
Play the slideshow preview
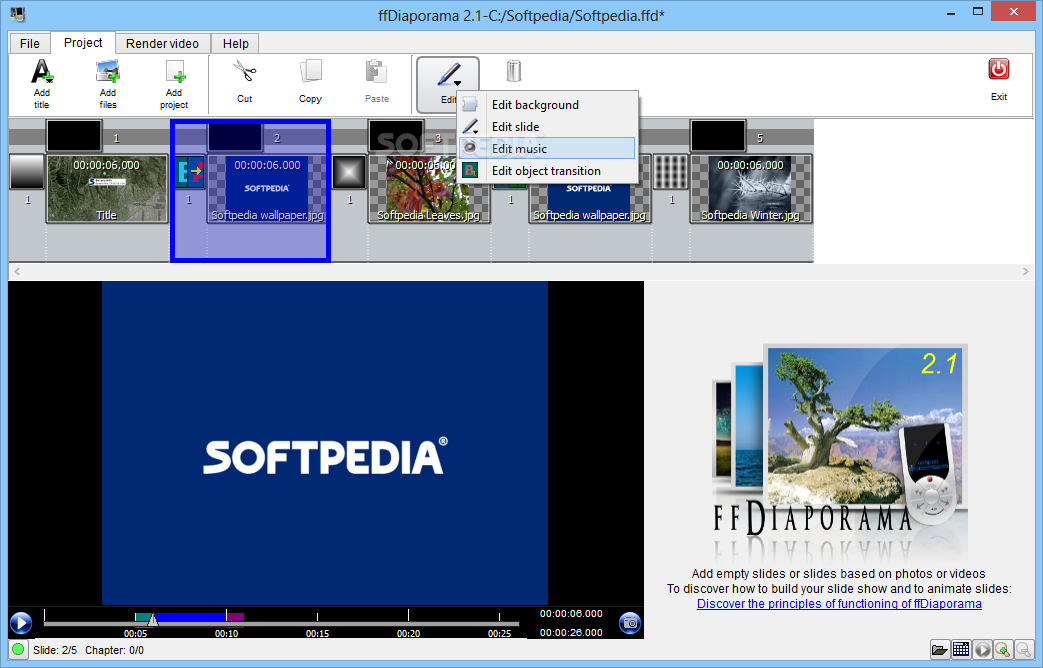pyautogui.click(x=21, y=623)
